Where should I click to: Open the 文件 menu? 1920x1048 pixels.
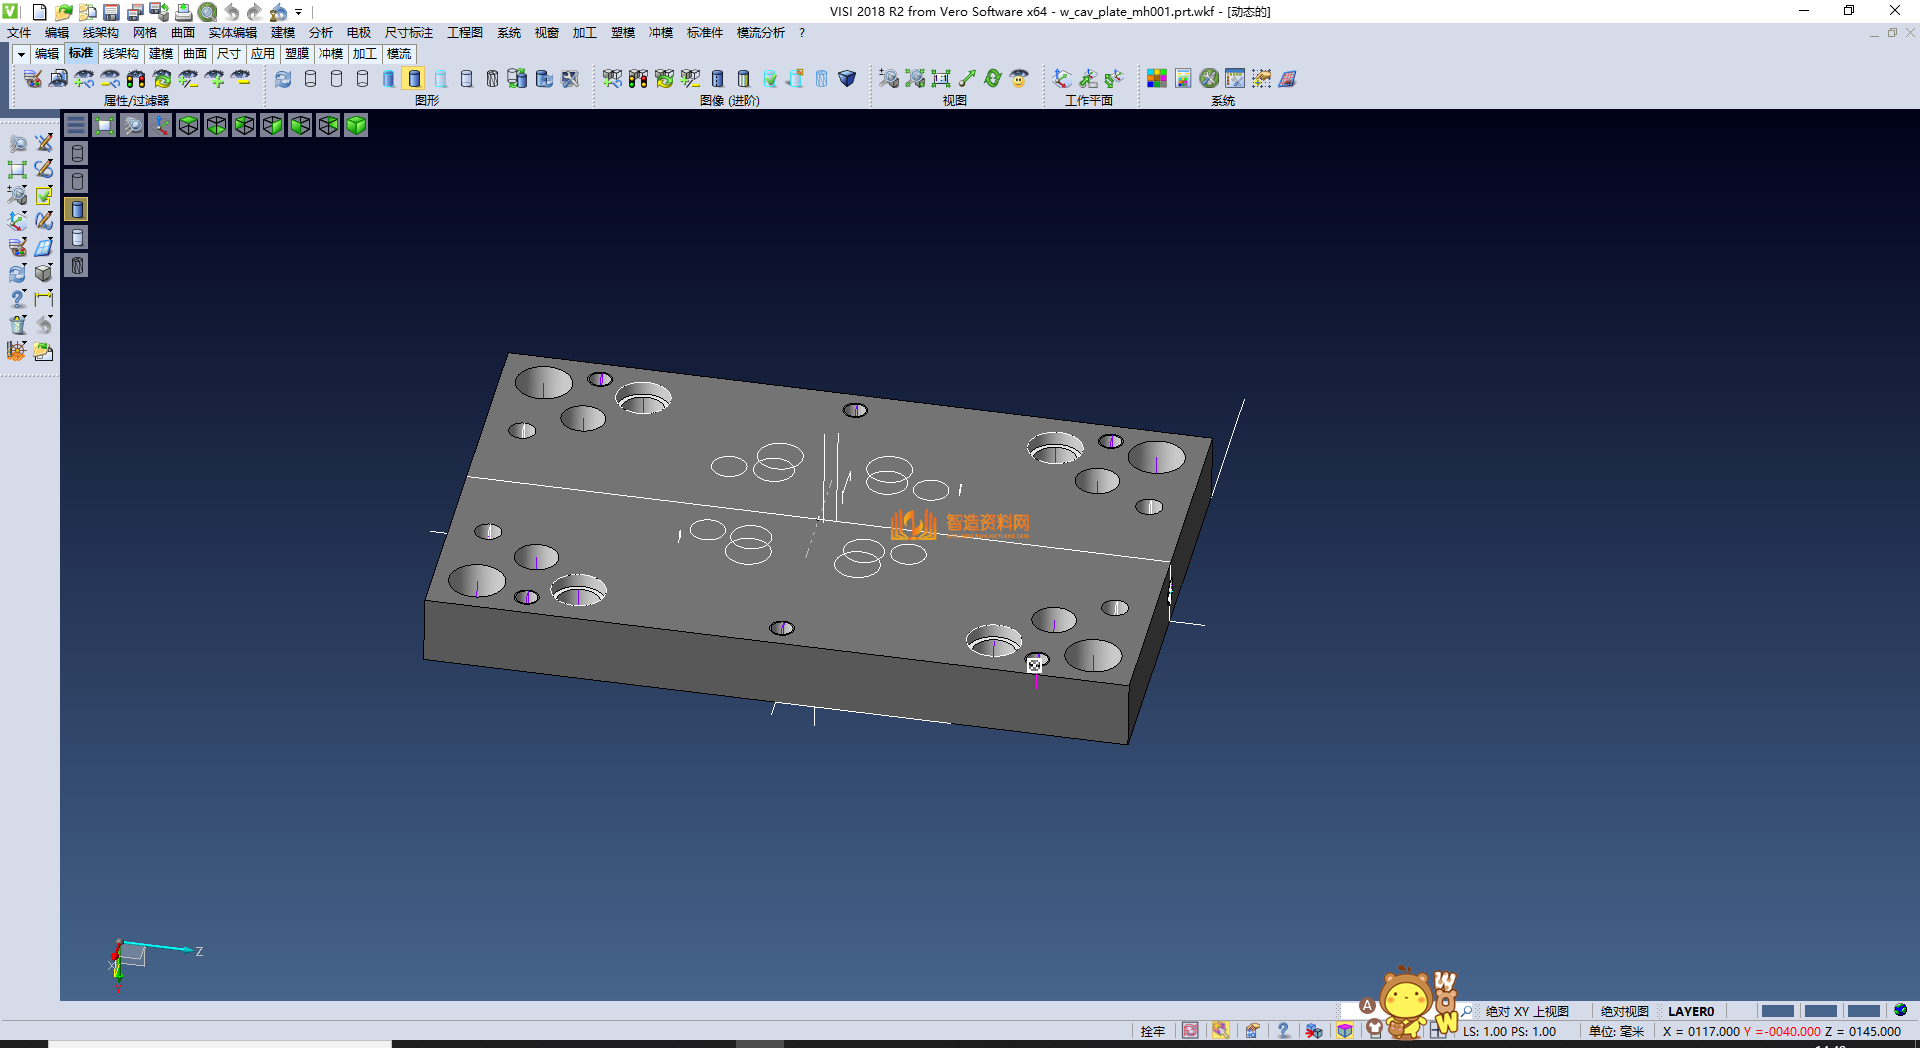[x=19, y=33]
